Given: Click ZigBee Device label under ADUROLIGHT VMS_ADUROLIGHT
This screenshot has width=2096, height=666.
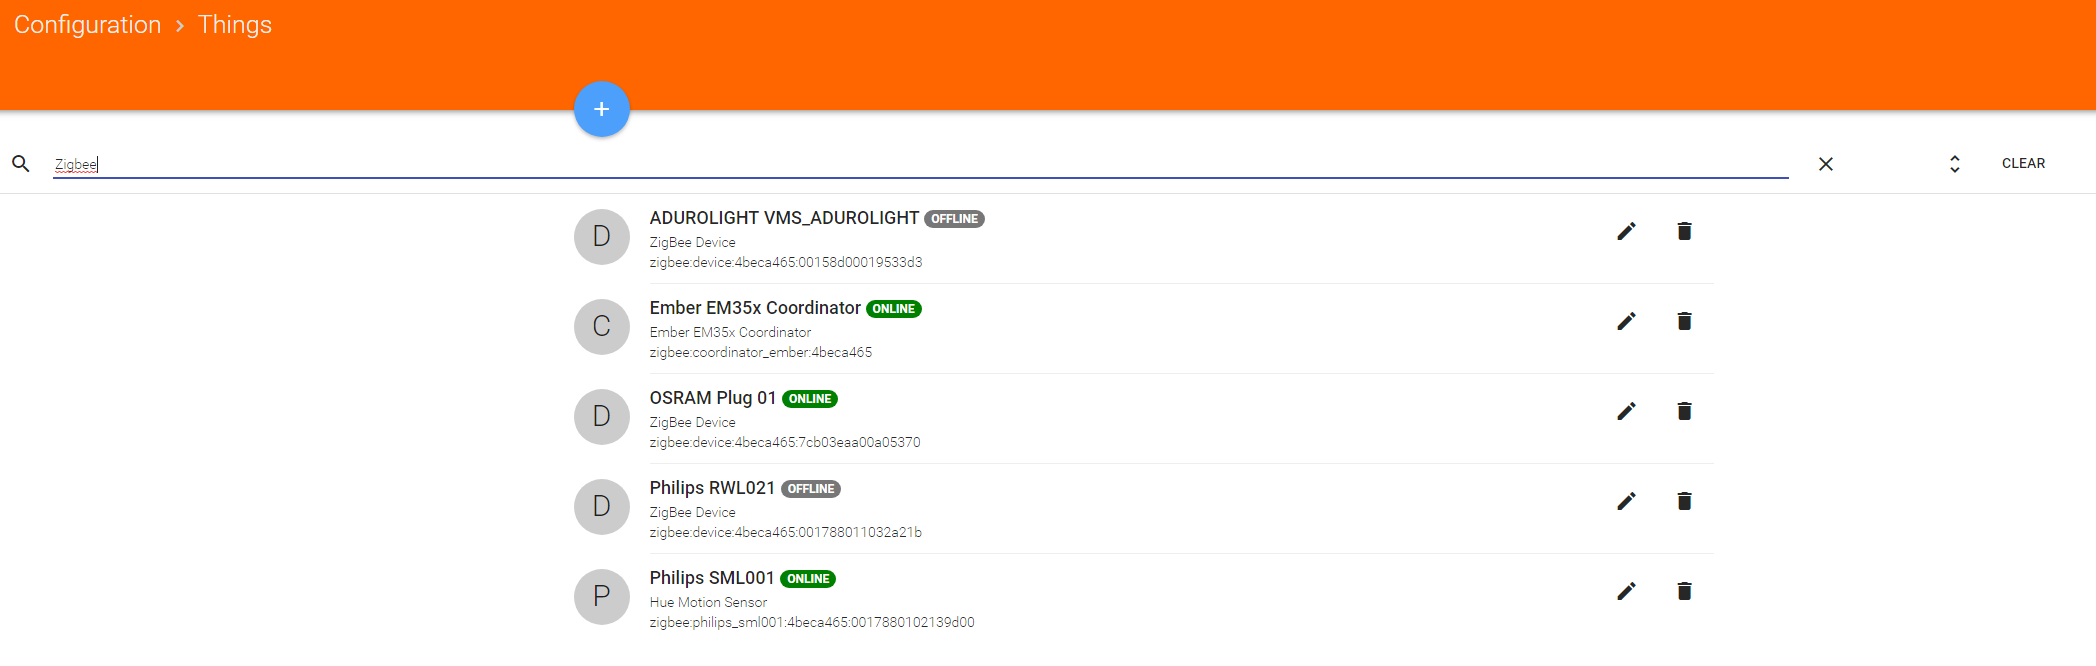Looking at the screenshot, I should [692, 242].
